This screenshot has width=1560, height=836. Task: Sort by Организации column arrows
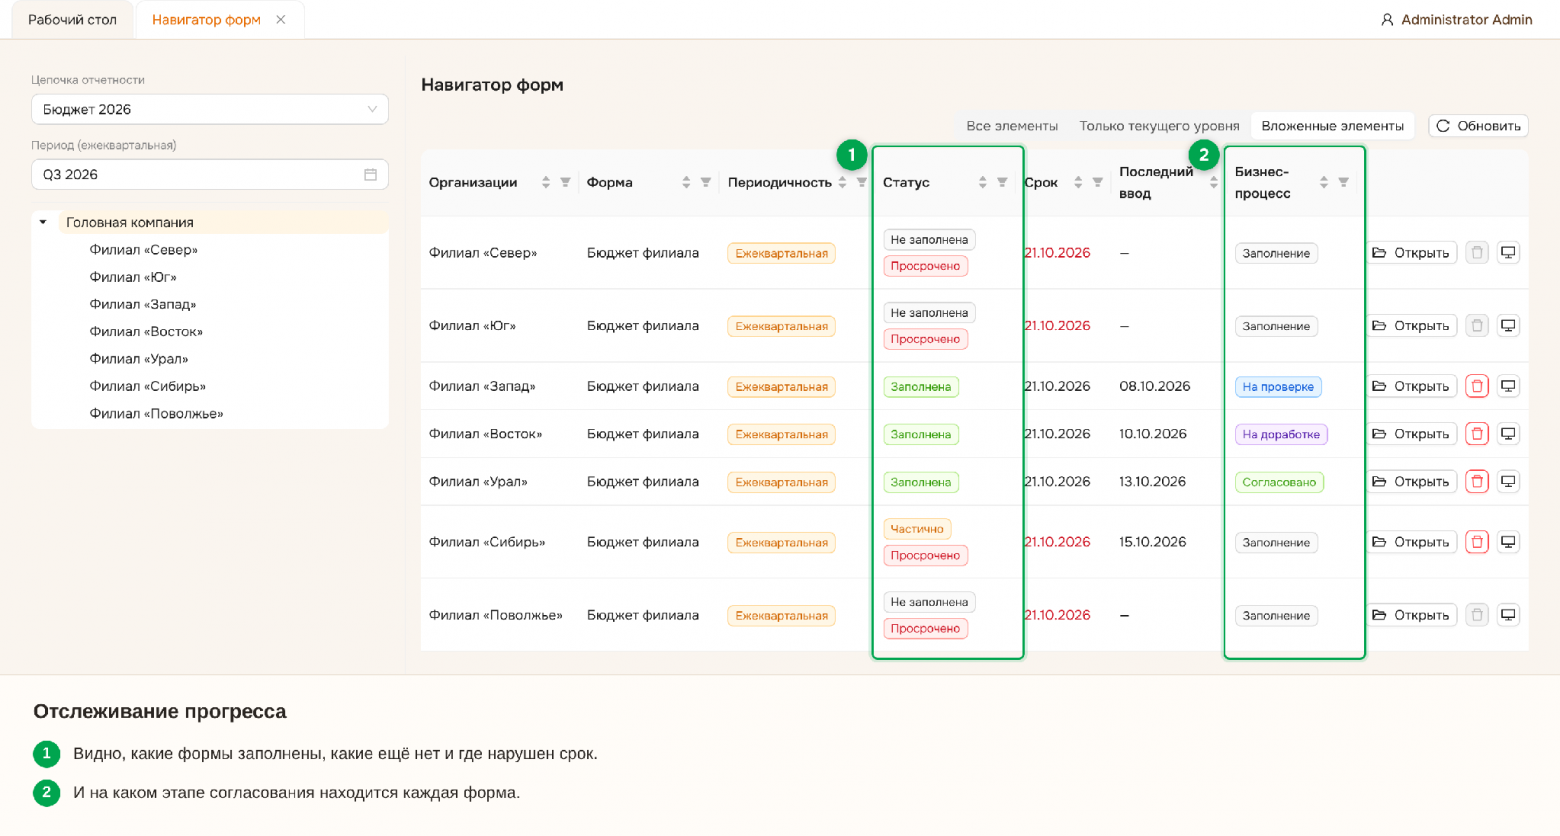pyautogui.click(x=546, y=182)
